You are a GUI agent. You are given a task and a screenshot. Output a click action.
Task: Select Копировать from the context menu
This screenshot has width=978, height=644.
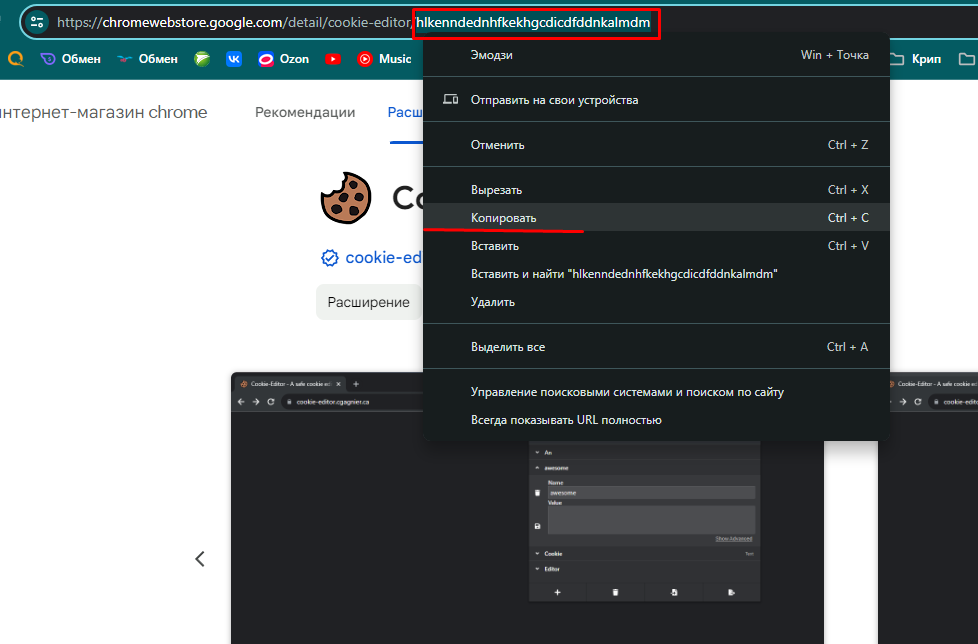coord(502,217)
